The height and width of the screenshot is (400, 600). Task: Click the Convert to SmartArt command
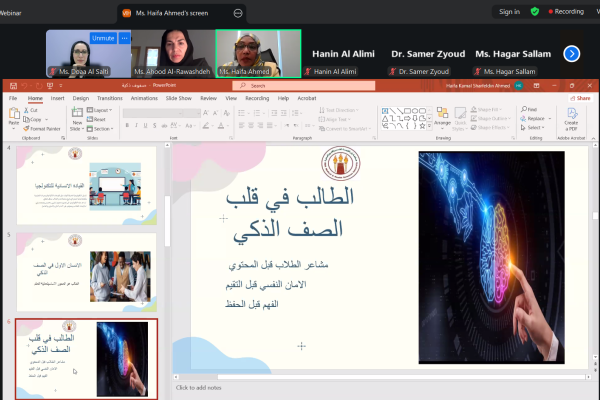pos(344,129)
